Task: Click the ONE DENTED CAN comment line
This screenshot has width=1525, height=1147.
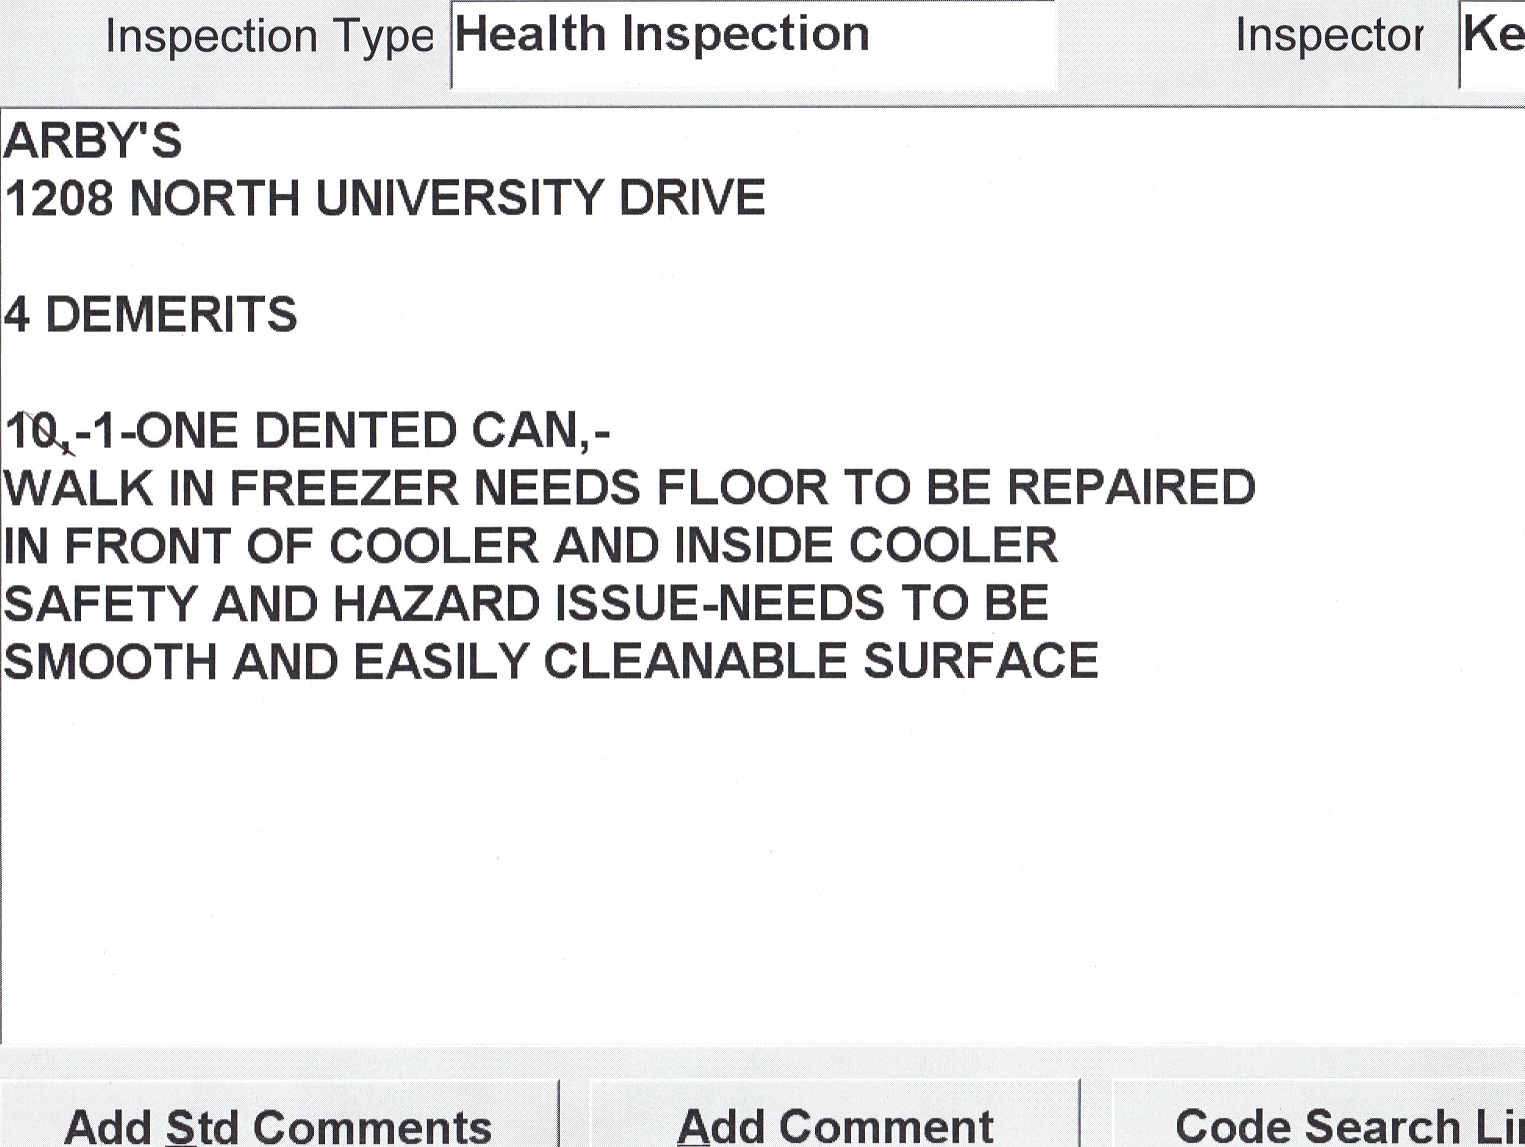Action: [308, 432]
